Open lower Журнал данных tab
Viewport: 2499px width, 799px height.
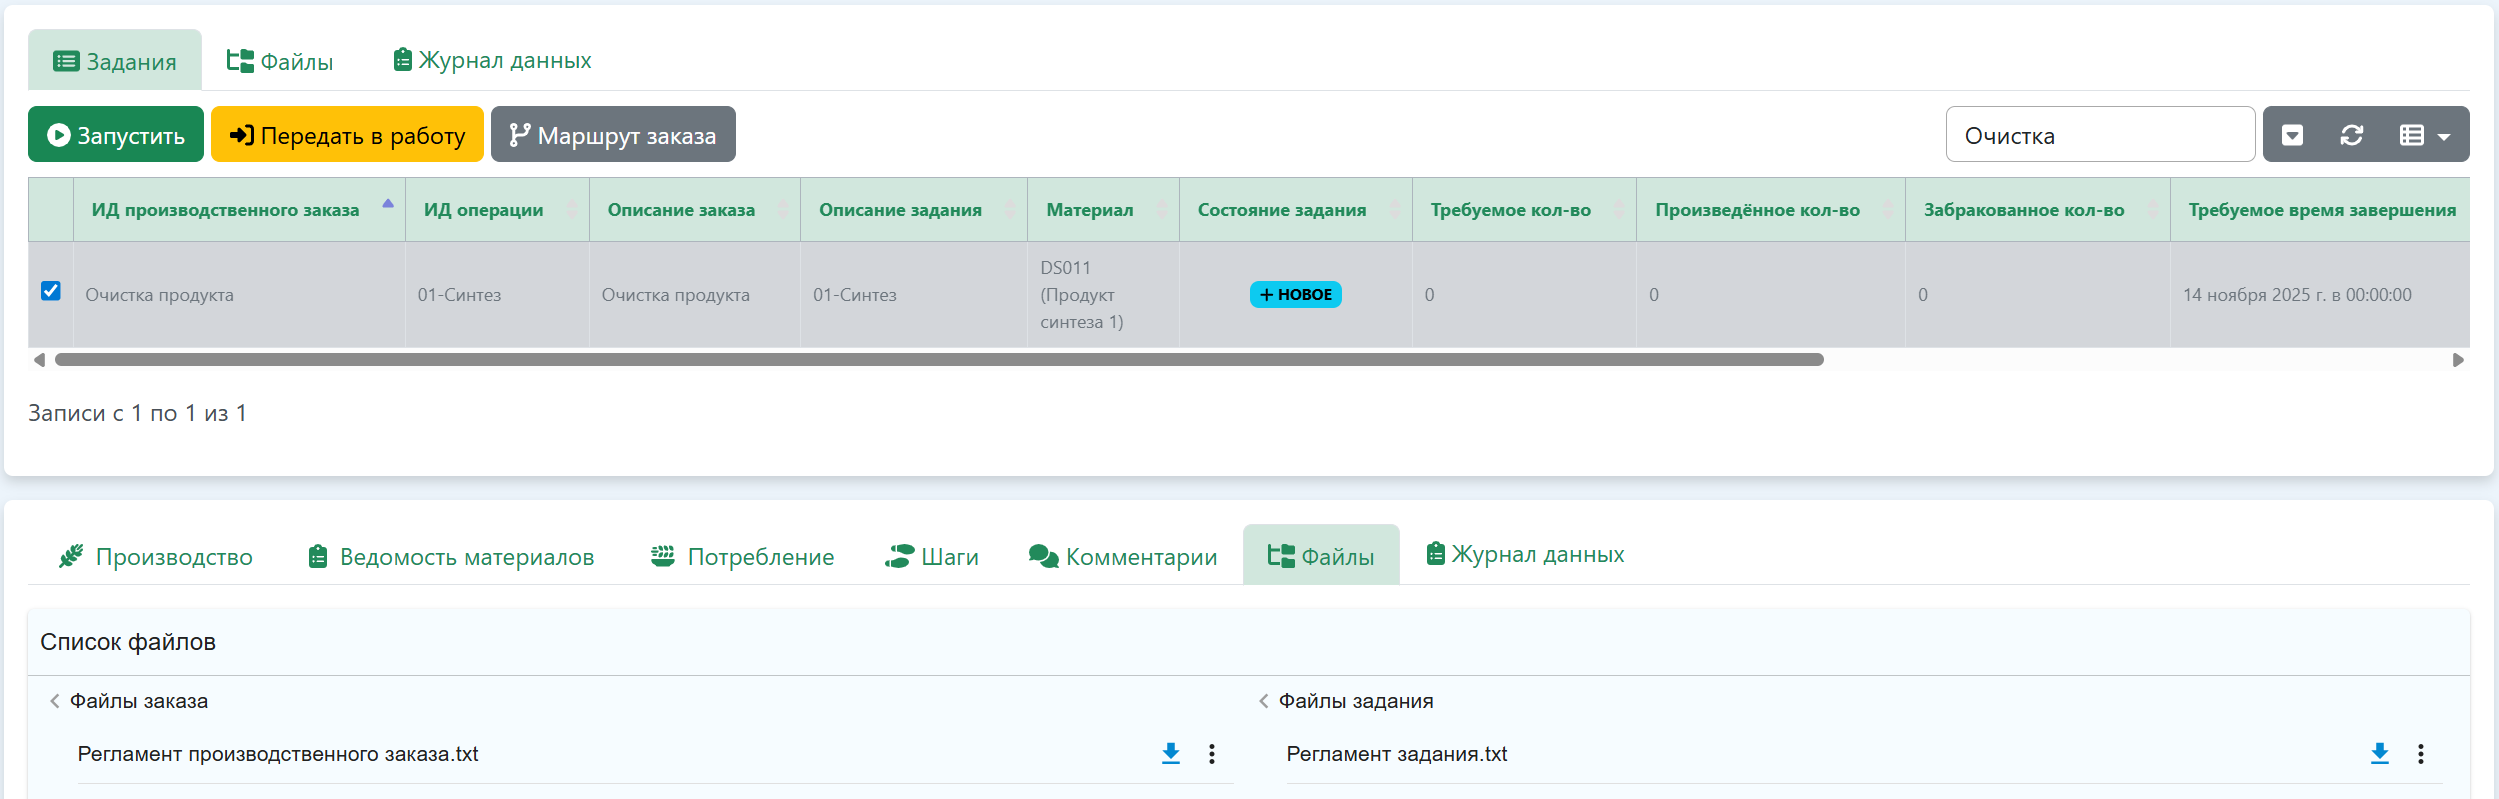coord(1525,555)
